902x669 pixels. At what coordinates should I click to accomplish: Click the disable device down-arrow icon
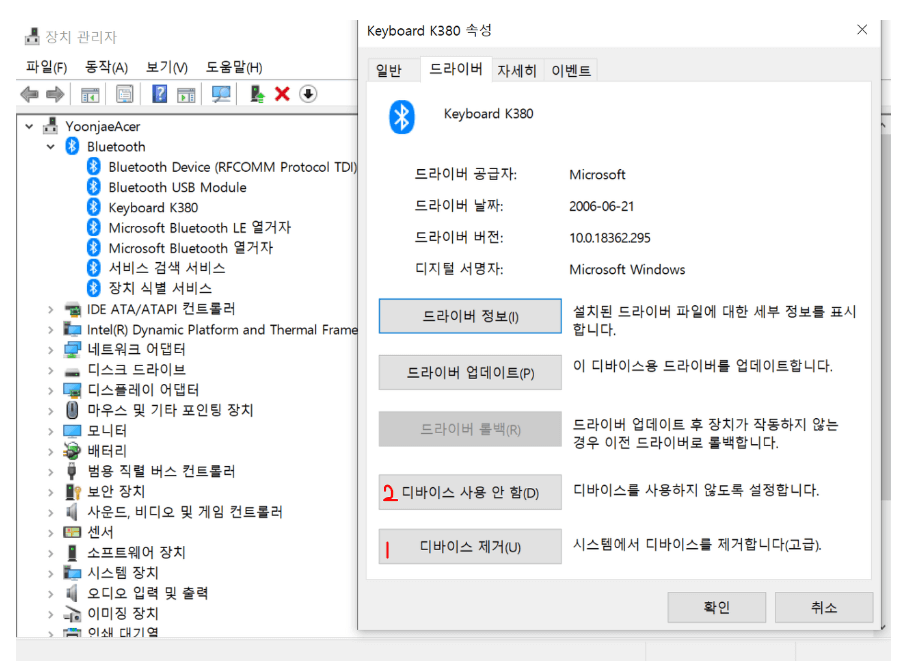[308, 93]
